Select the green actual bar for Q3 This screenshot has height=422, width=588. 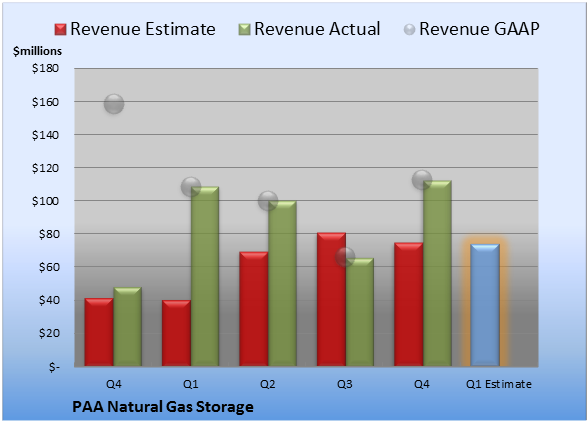point(360,312)
